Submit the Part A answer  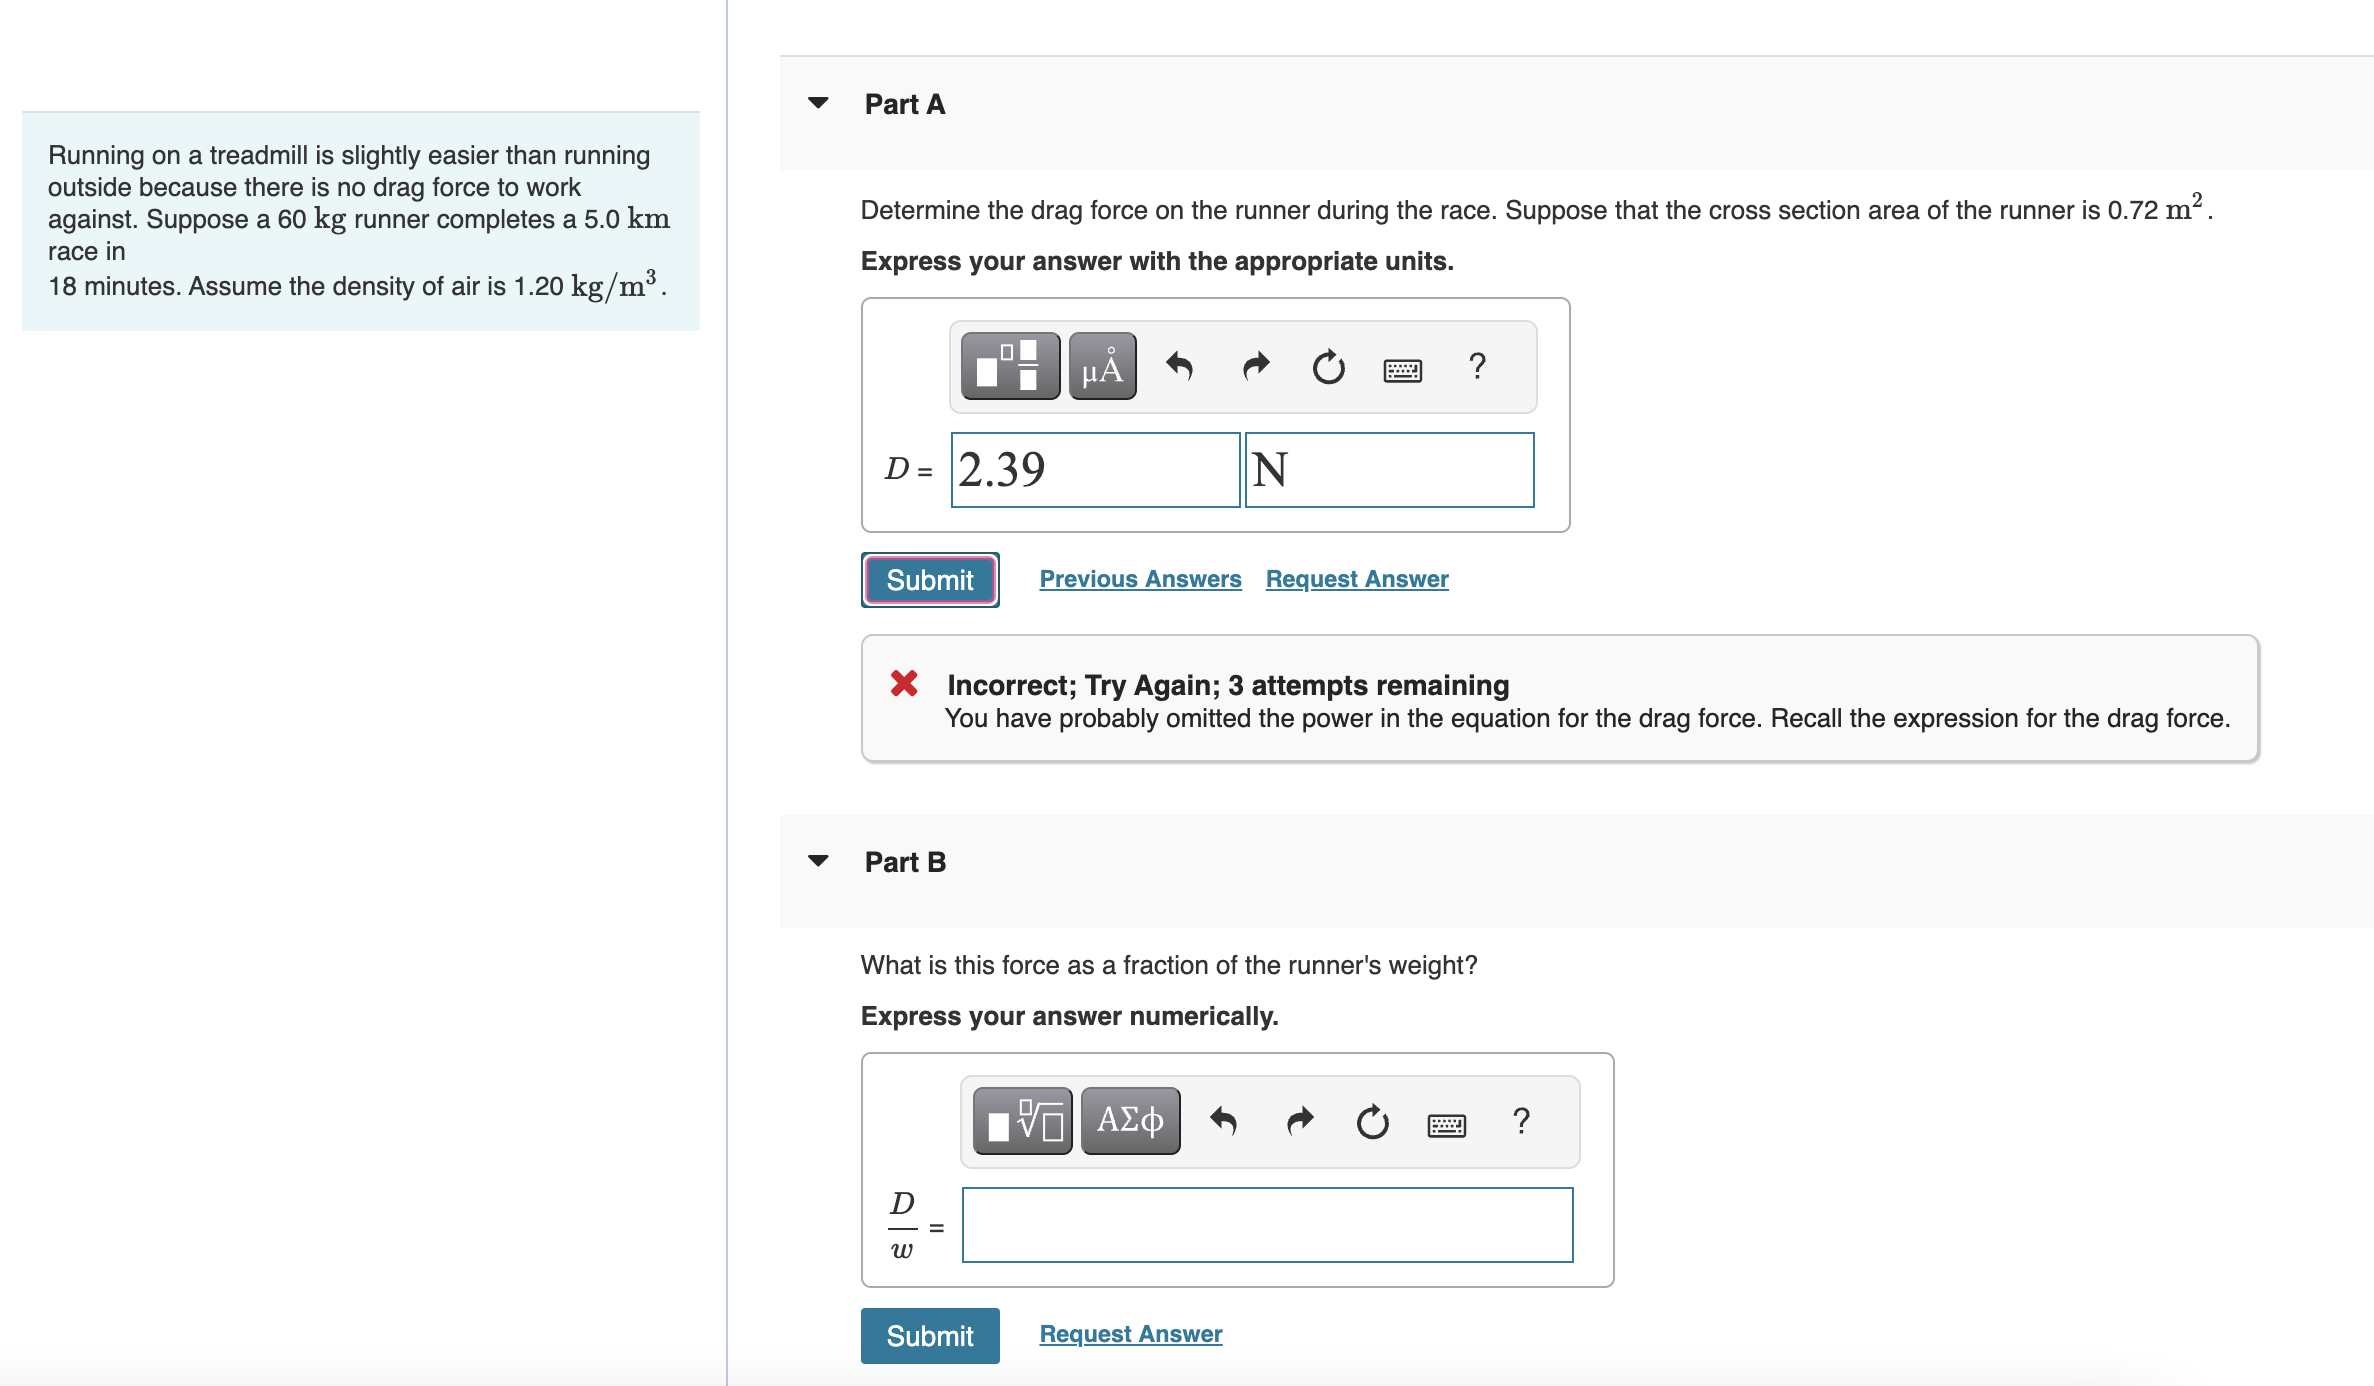(930, 580)
